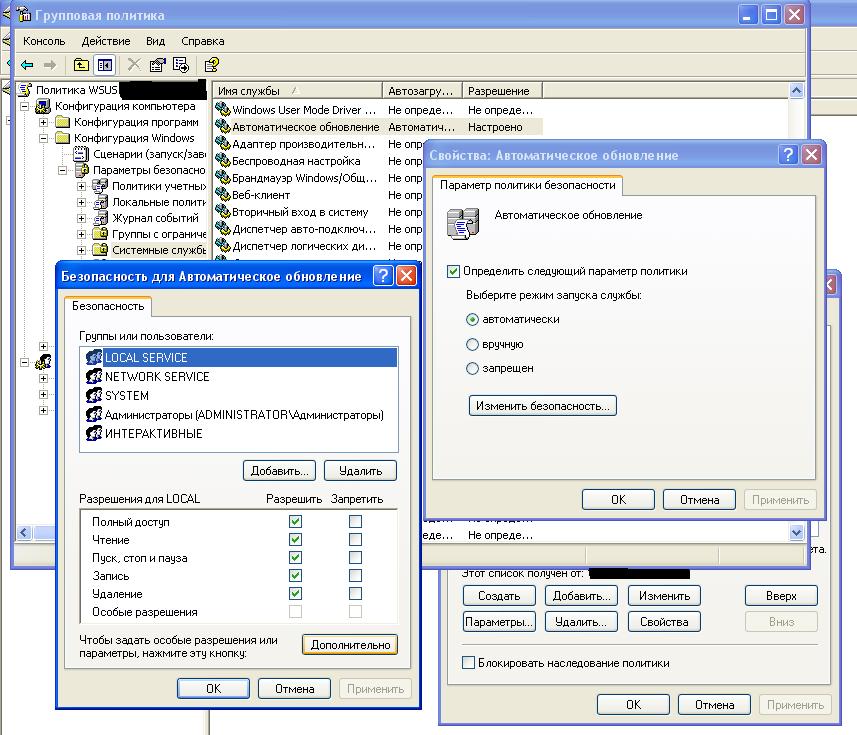Click the services list scroll-down arrow

(796, 532)
